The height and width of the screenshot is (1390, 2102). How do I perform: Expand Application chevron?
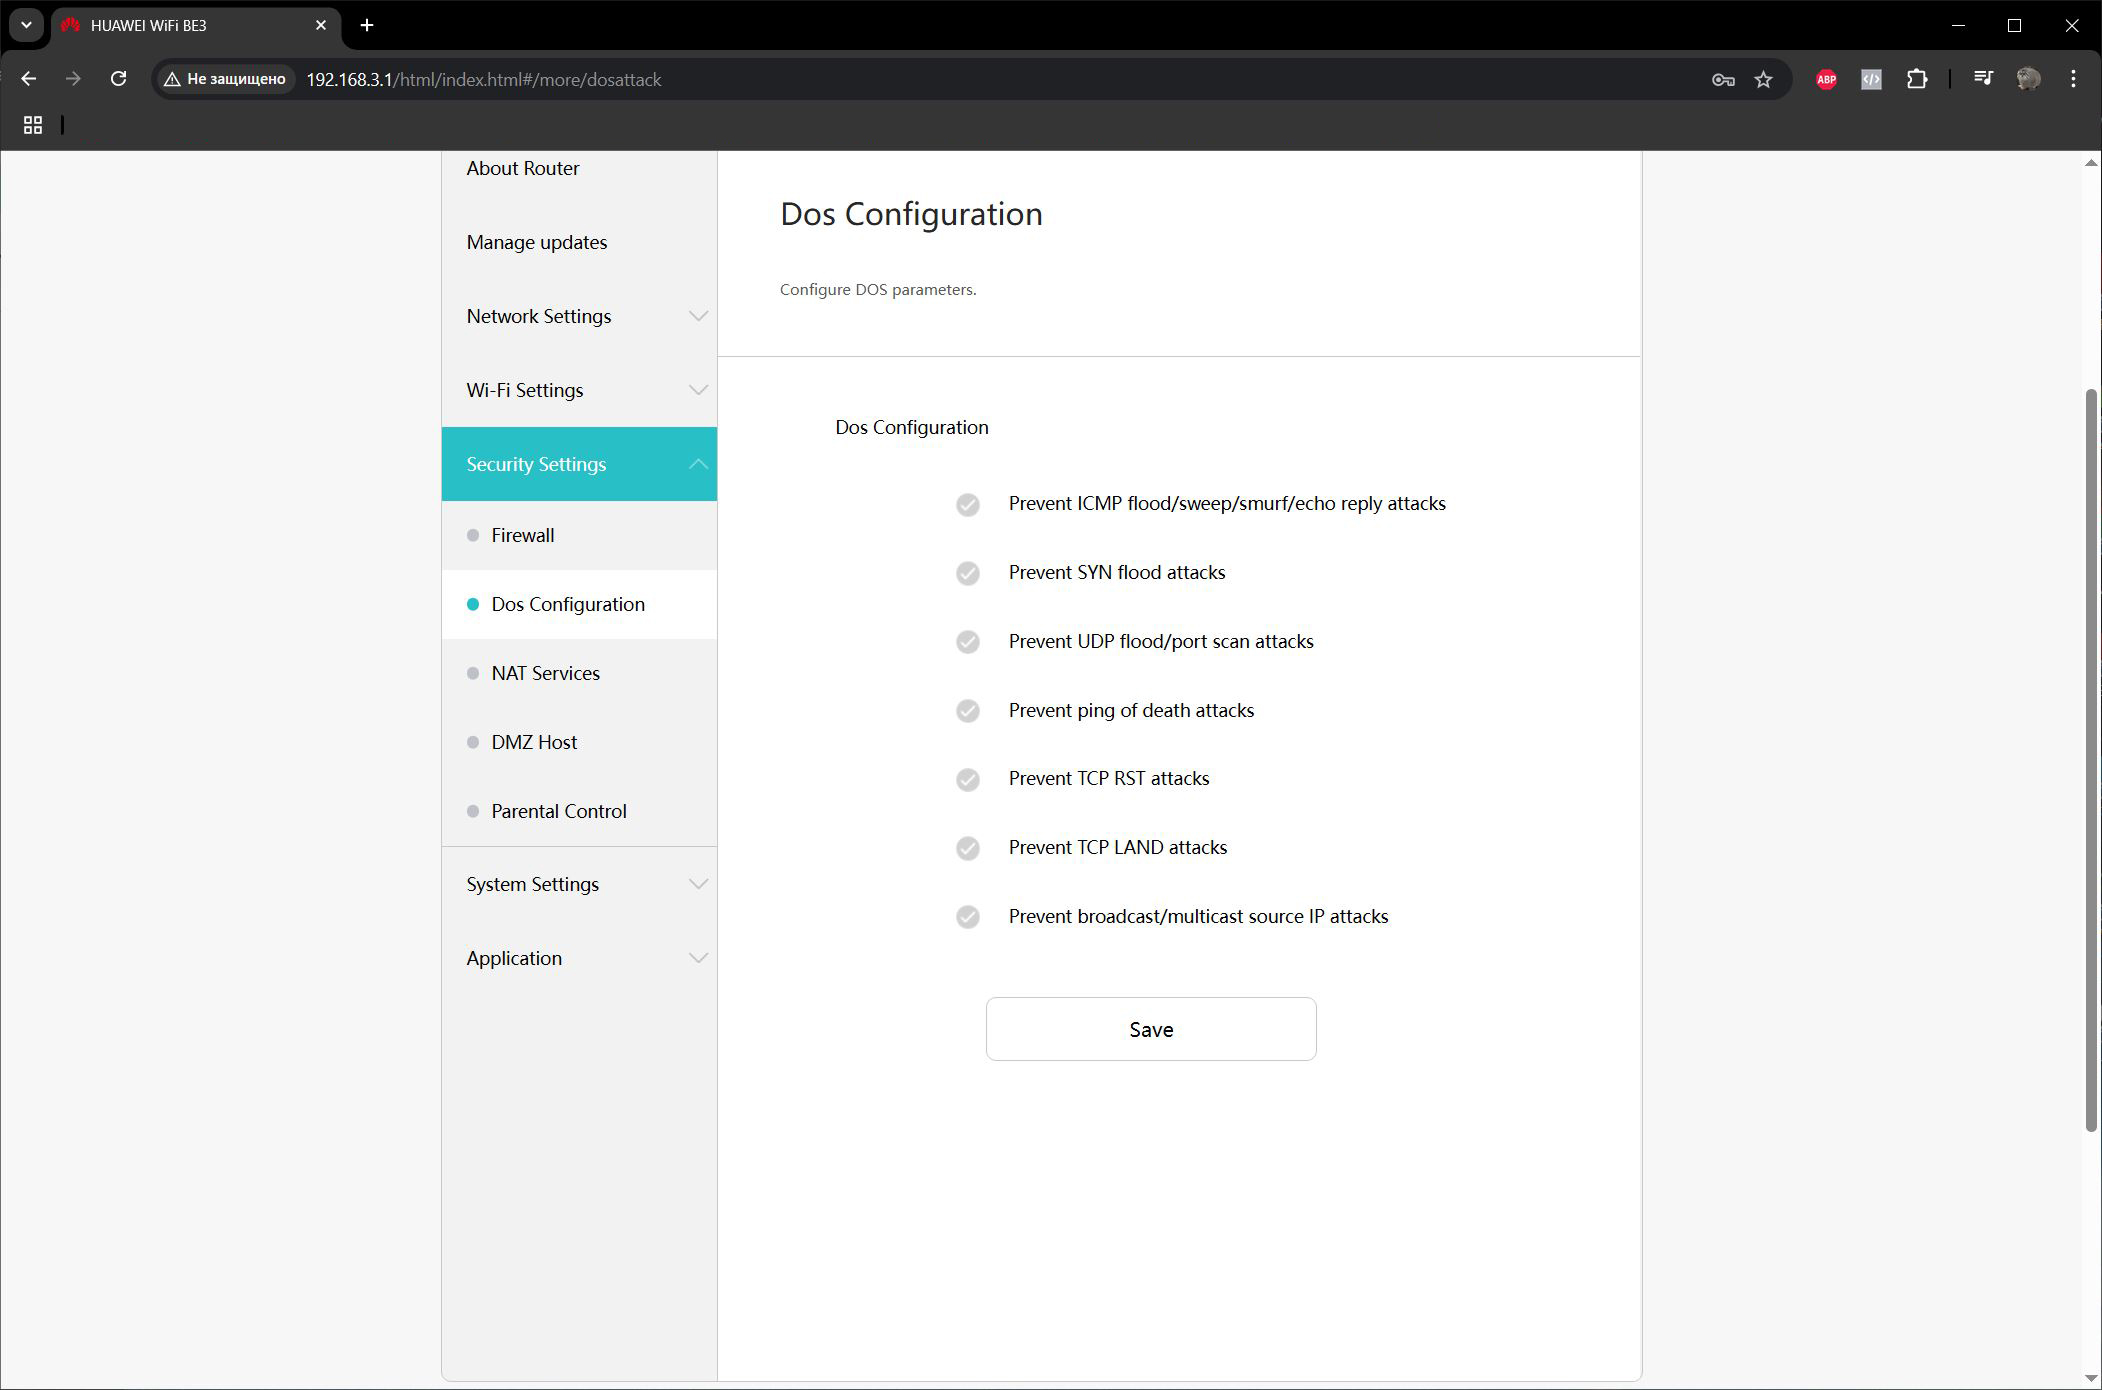click(698, 958)
